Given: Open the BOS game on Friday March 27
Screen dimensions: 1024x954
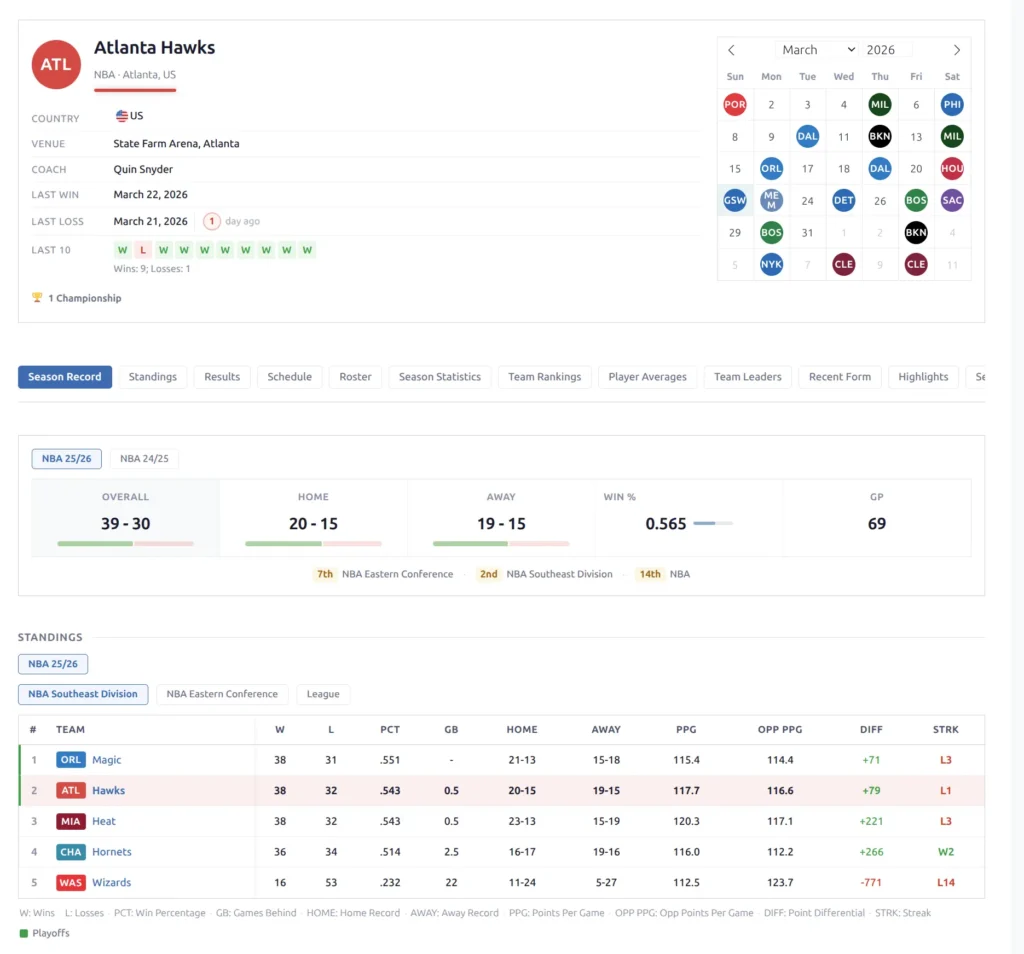Looking at the screenshot, I should coord(916,200).
